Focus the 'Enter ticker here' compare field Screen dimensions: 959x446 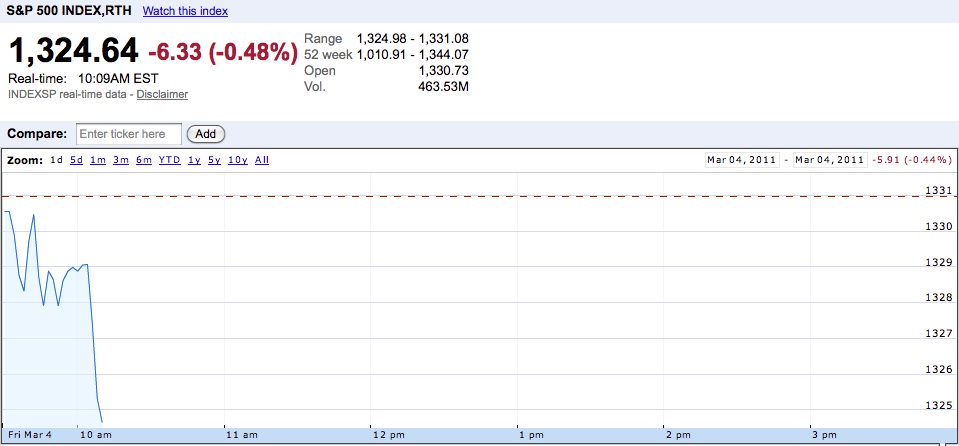coord(129,133)
